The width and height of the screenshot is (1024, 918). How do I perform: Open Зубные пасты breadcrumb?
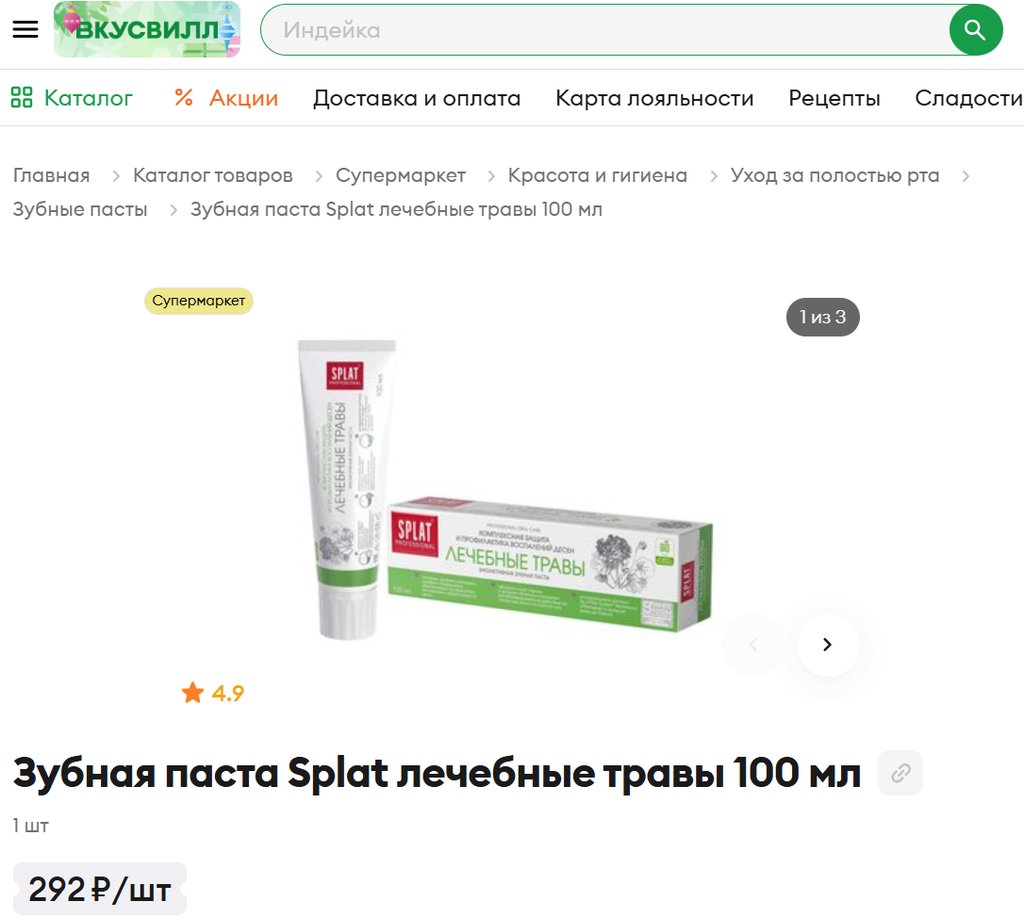(x=80, y=209)
